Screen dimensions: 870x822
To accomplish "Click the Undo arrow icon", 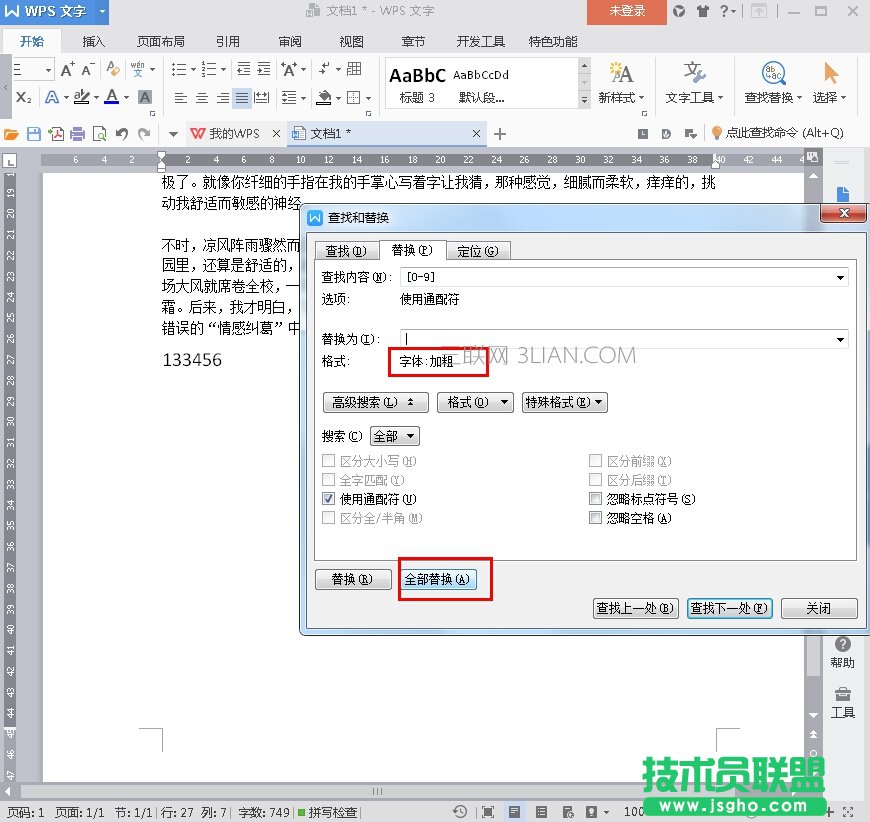I will [x=121, y=134].
